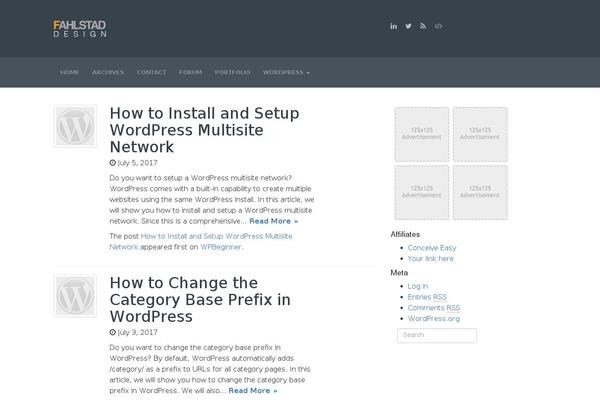Open the Conceive Easy affiliate link
The height and width of the screenshot is (400, 600).
pos(432,248)
